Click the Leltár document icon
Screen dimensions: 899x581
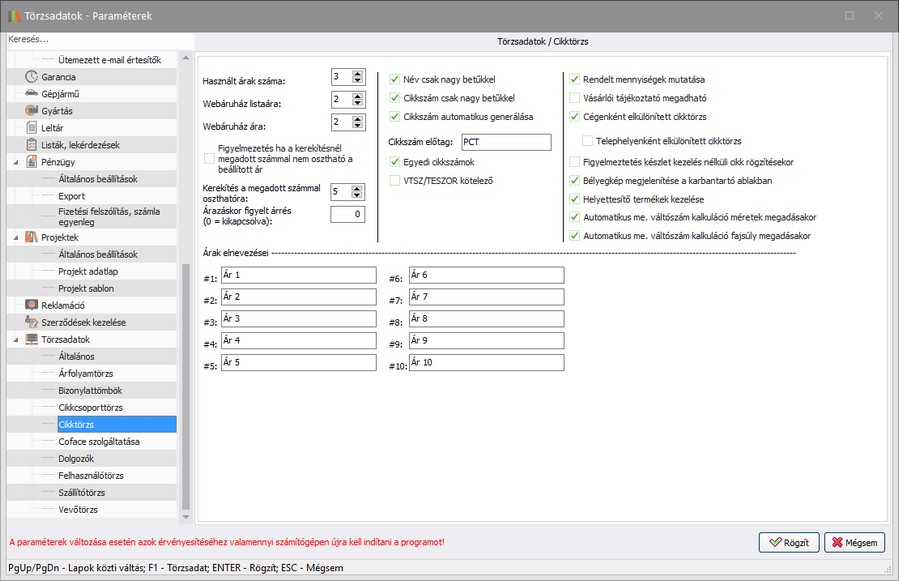tap(32, 127)
